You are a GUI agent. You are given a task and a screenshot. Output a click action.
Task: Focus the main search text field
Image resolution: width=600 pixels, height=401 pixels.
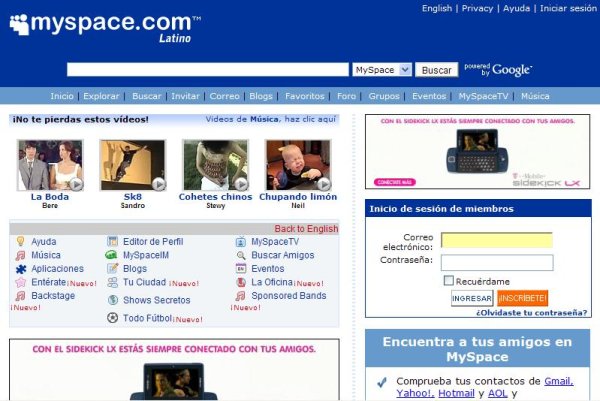click(208, 70)
